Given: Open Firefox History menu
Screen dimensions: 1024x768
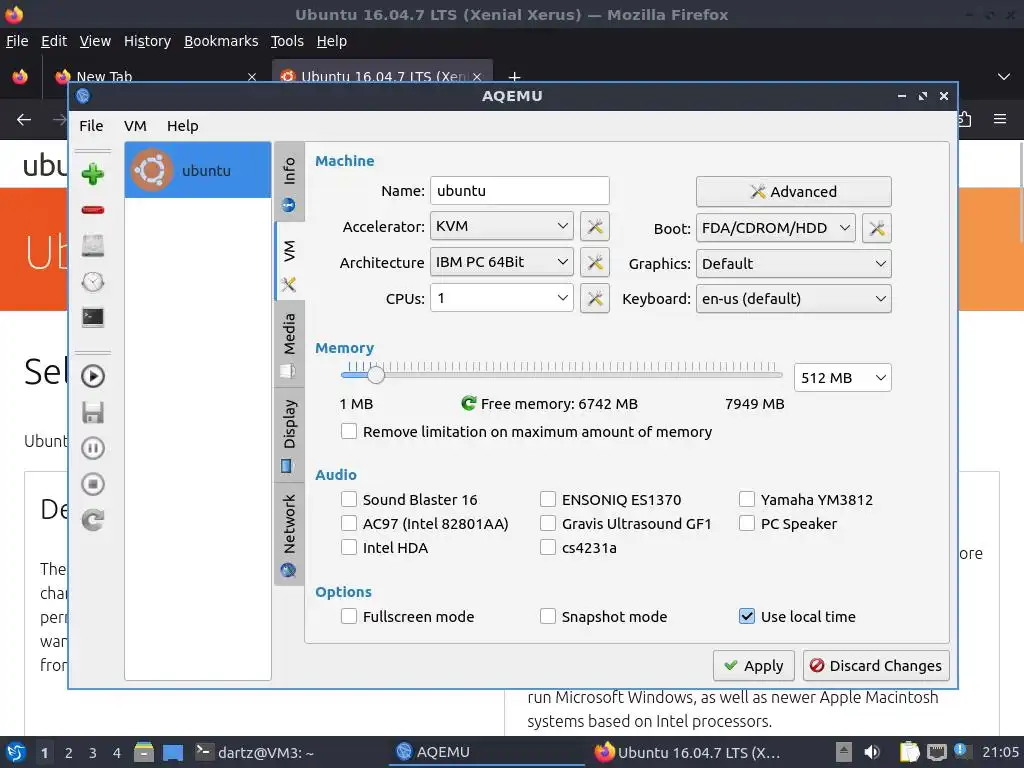Looking at the screenshot, I should [147, 41].
